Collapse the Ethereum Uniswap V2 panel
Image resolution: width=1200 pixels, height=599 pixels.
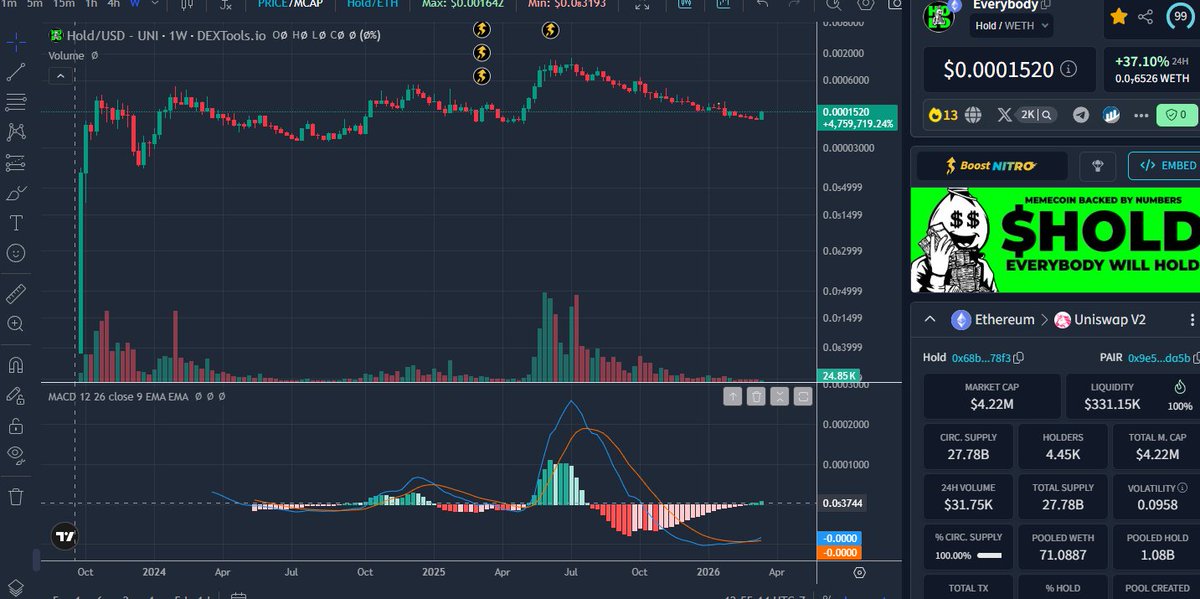pos(930,320)
